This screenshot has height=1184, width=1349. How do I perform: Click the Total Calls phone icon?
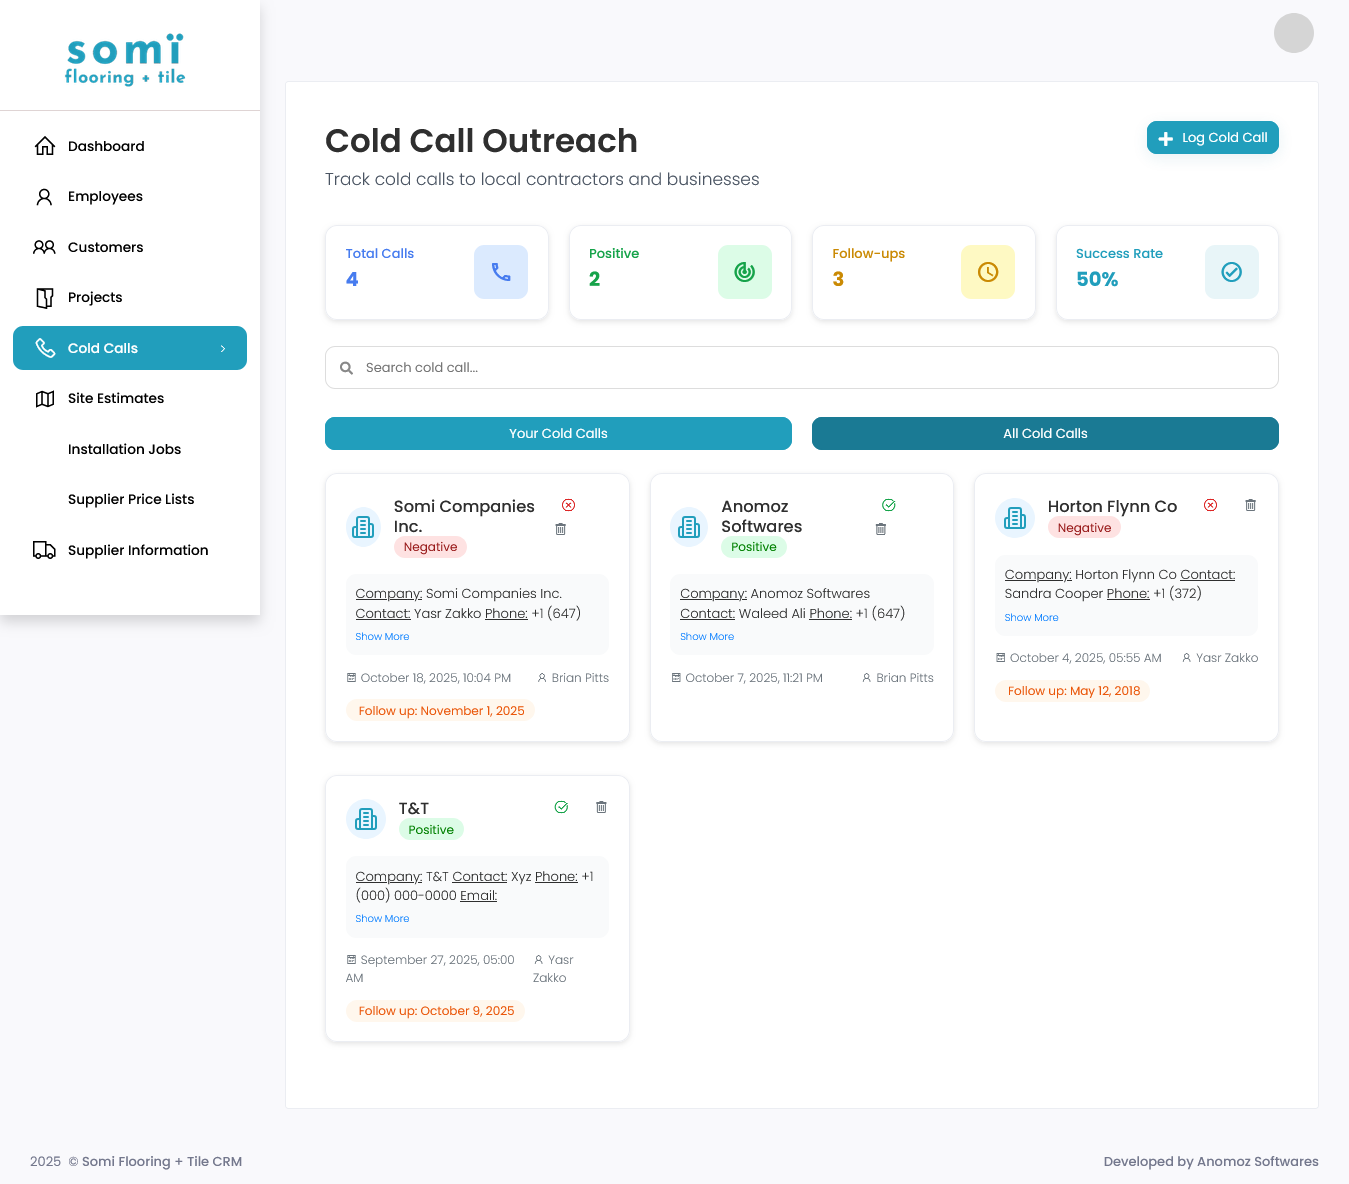coord(501,272)
